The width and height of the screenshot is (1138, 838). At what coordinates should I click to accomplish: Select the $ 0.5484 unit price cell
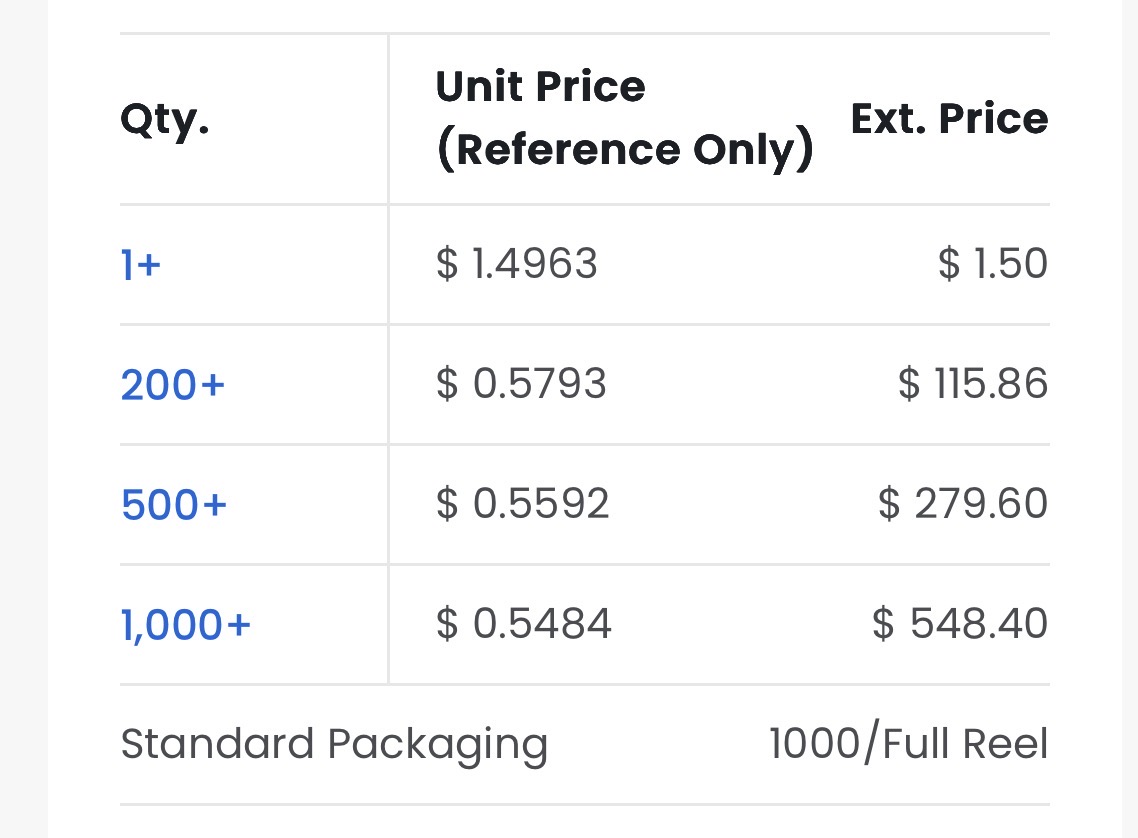click(x=523, y=623)
